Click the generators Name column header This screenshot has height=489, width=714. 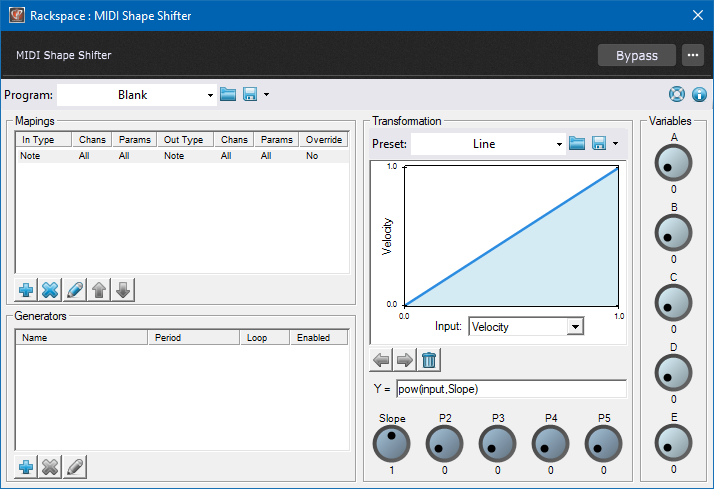tap(82, 337)
